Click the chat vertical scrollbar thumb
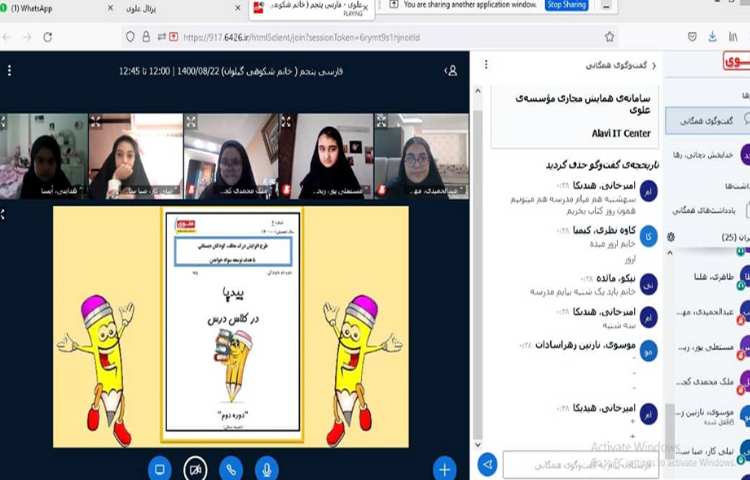The width and height of the screenshot is (750, 480). coord(477,274)
